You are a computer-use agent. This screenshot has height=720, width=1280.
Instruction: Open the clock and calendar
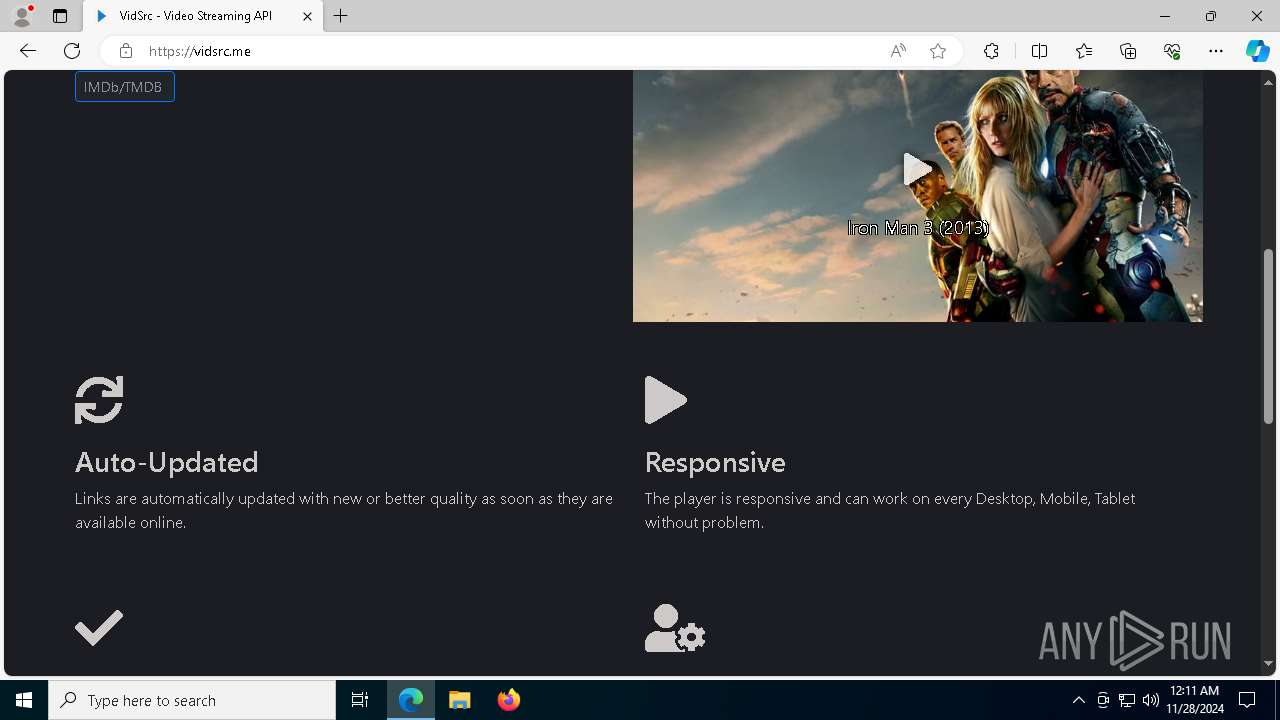tap(1194, 700)
